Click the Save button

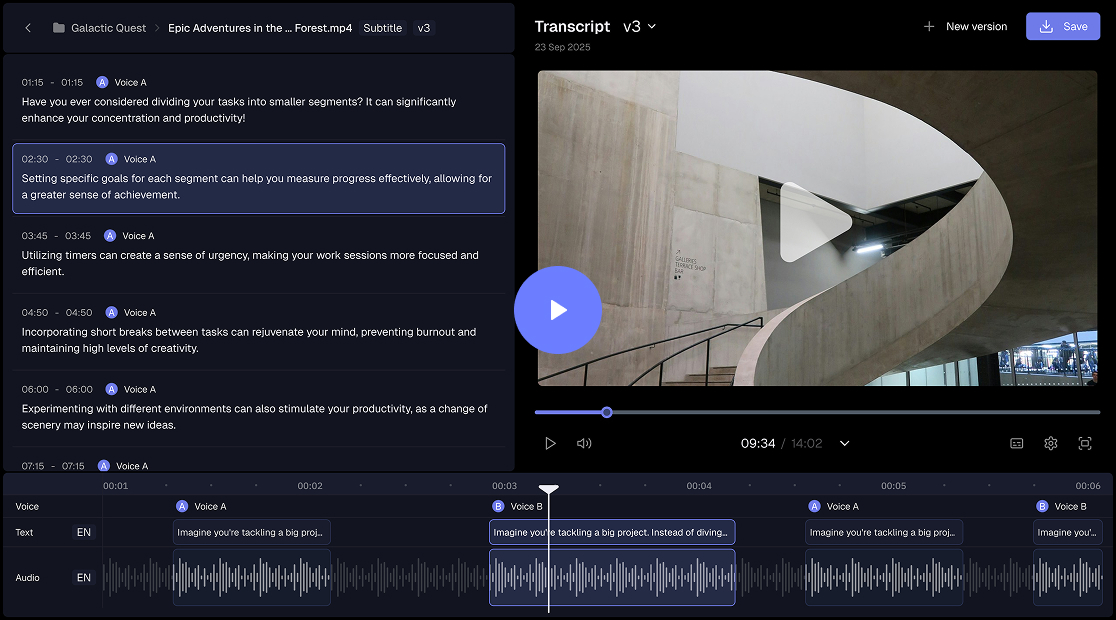[x=1063, y=26]
